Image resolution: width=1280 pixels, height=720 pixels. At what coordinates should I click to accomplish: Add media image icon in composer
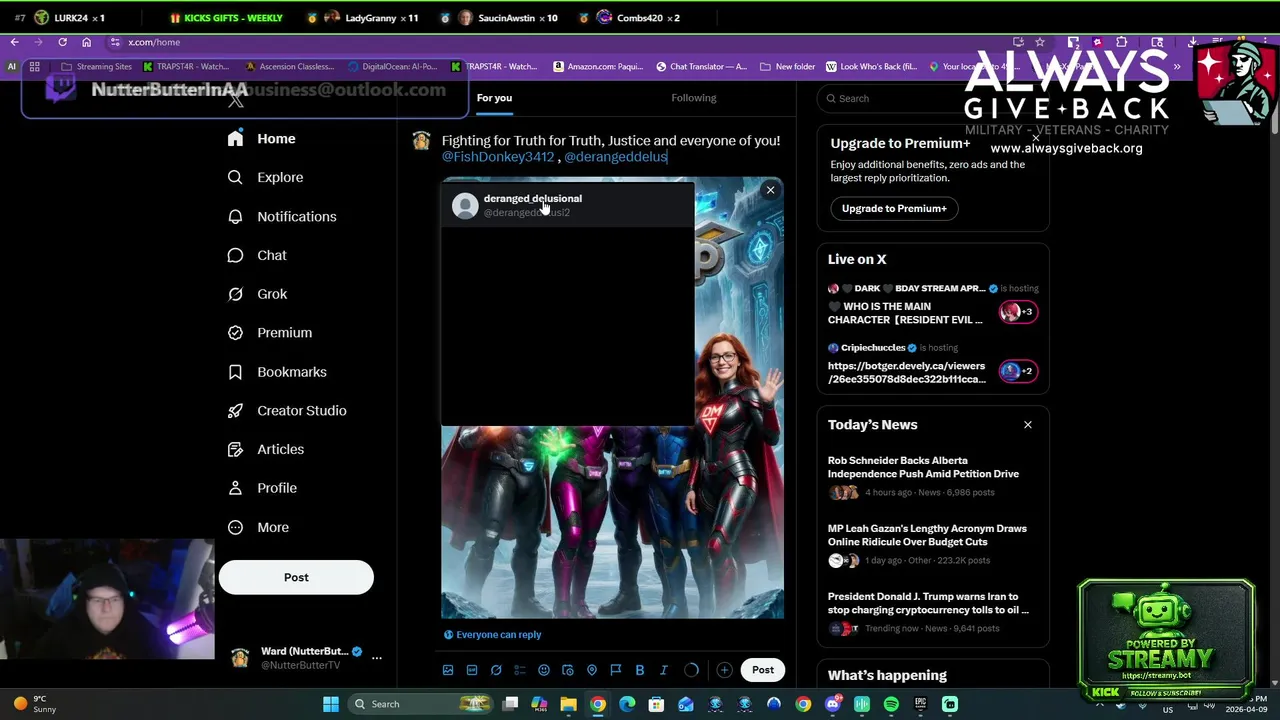coord(448,670)
